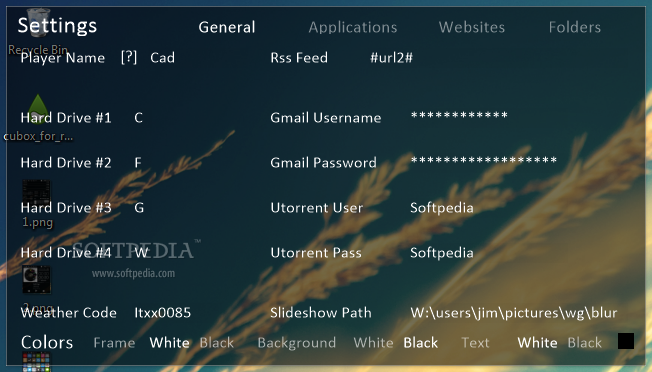Screen dimensions: 652x372
Task: Change Hard Drive #1 letter C
Action: click(x=138, y=118)
